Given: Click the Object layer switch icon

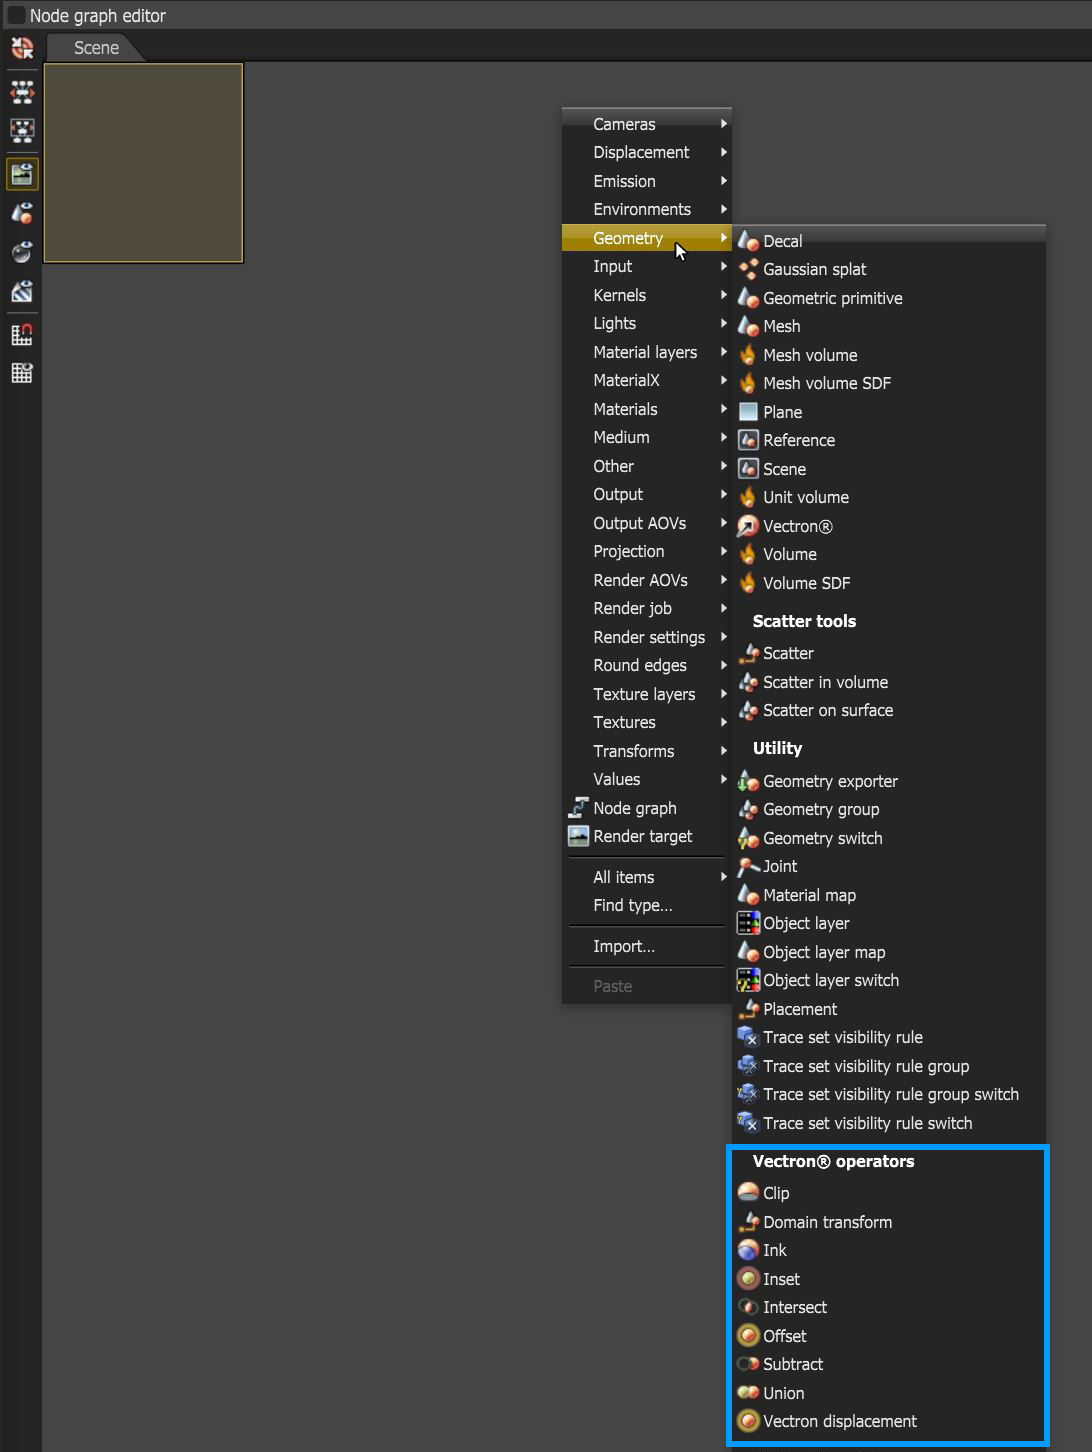Looking at the screenshot, I should click(748, 980).
